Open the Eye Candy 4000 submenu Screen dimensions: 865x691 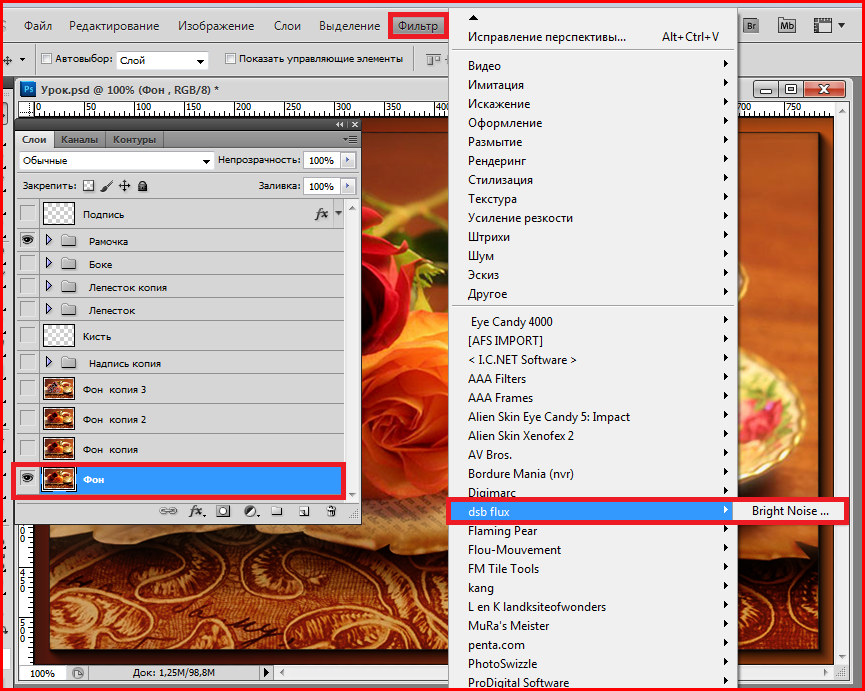coord(594,322)
